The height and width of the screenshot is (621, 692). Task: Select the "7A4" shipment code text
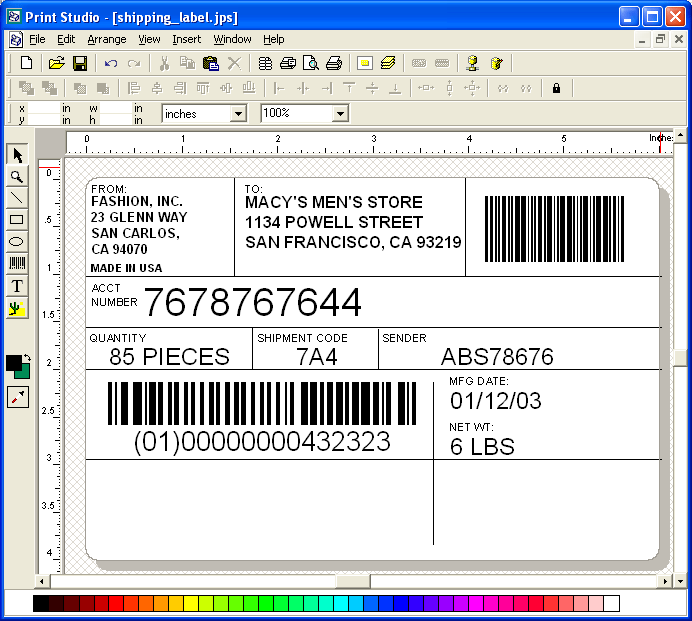point(316,357)
